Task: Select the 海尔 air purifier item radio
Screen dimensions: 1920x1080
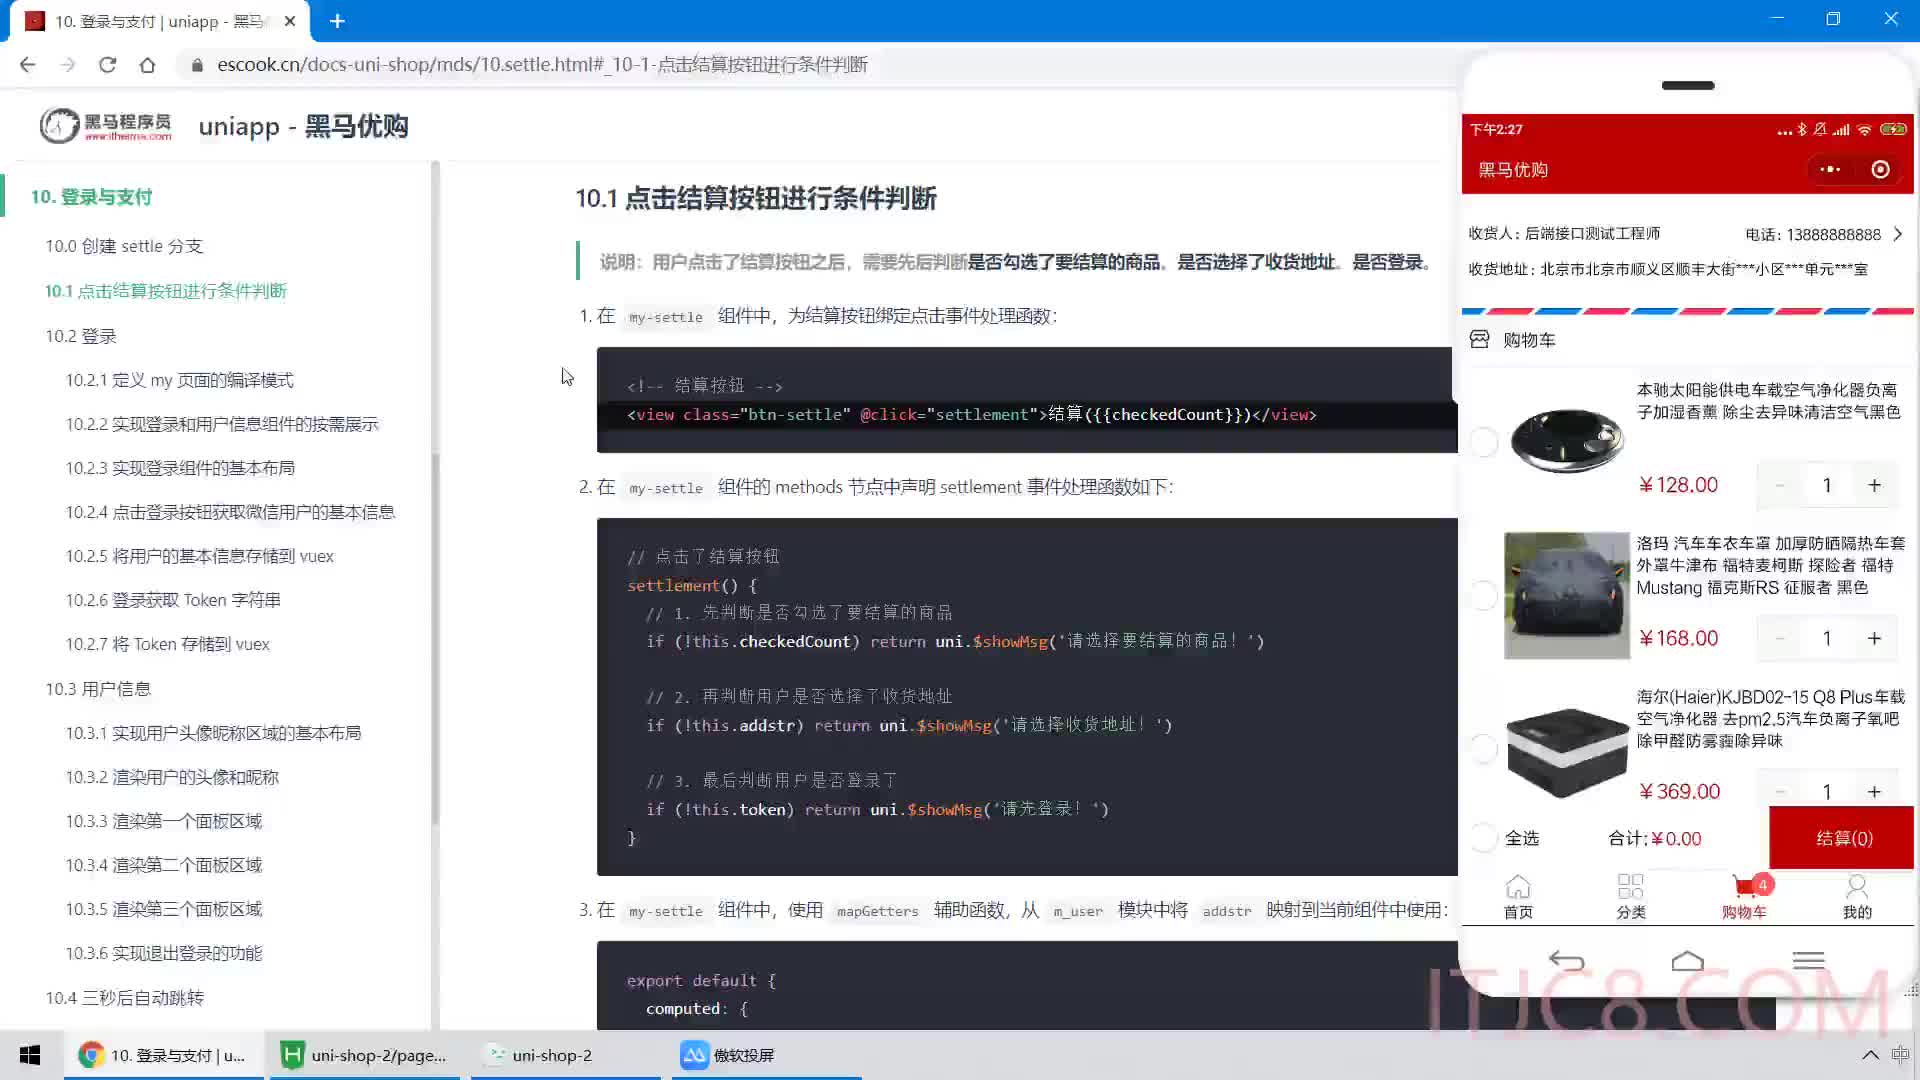Action: coord(1484,749)
